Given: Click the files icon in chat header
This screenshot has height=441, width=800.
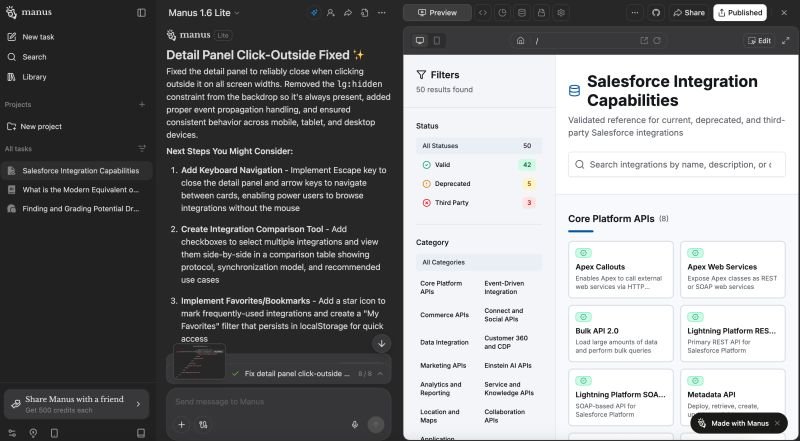Looking at the screenshot, I should (x=364, y=13).
